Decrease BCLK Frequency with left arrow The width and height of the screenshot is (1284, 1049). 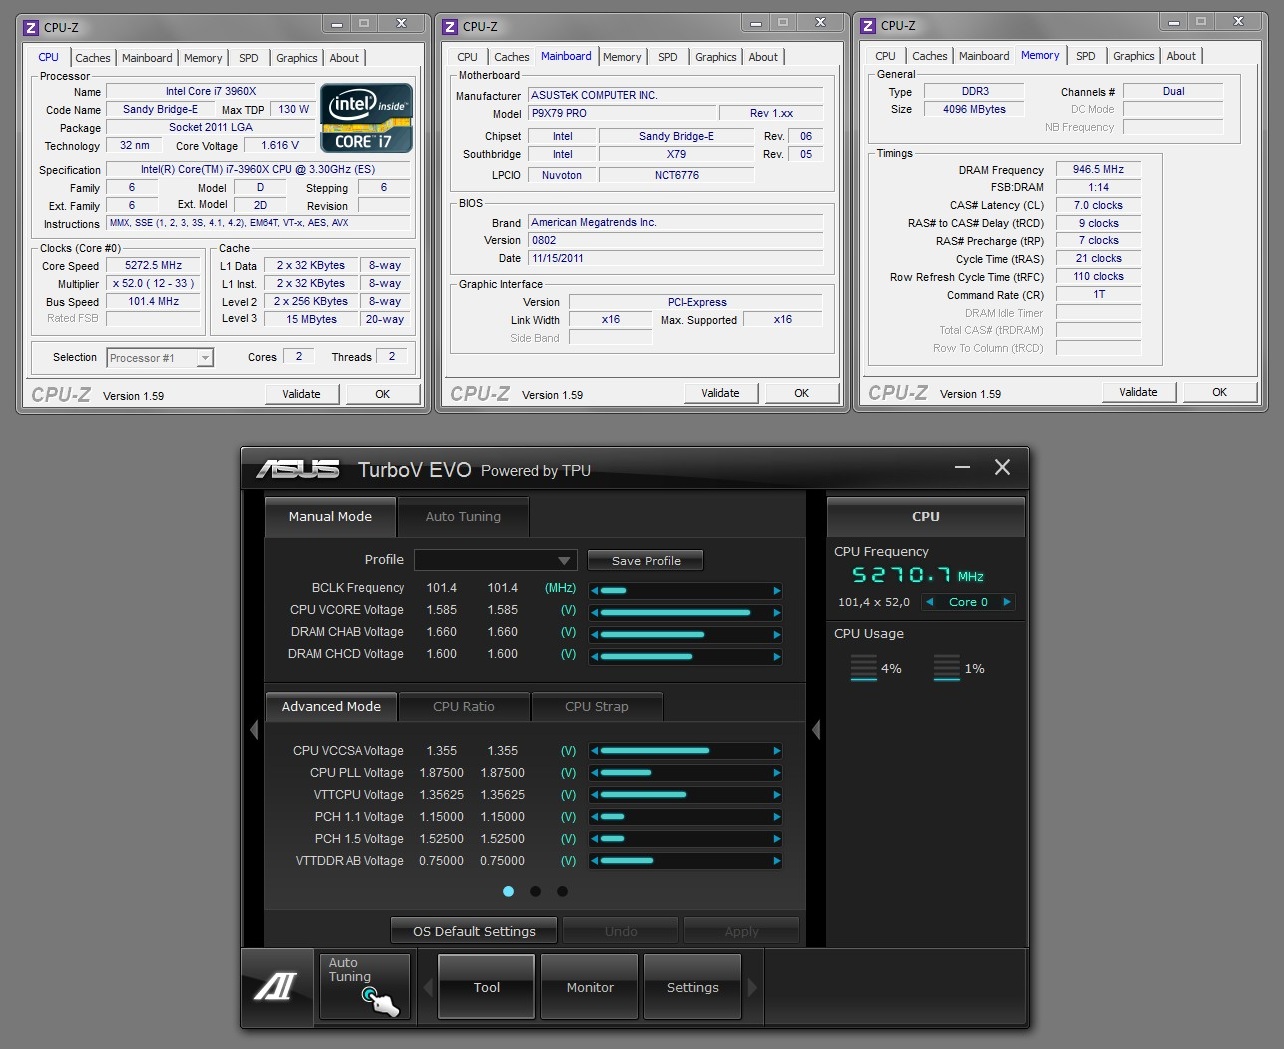click(595, 590)
